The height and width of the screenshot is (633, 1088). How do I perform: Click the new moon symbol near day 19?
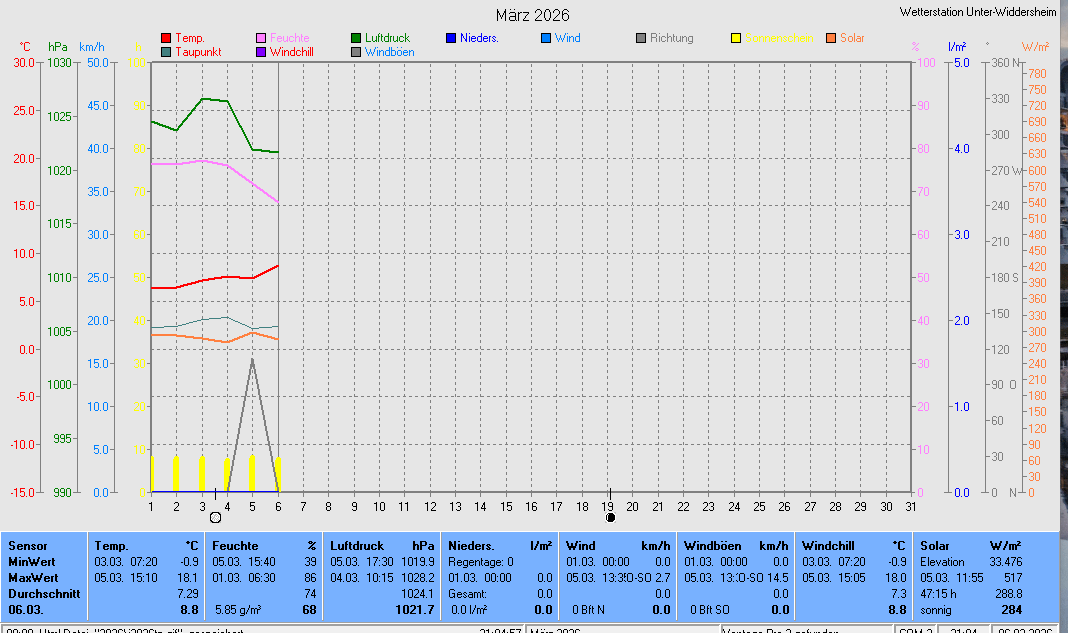pos(610,517)
